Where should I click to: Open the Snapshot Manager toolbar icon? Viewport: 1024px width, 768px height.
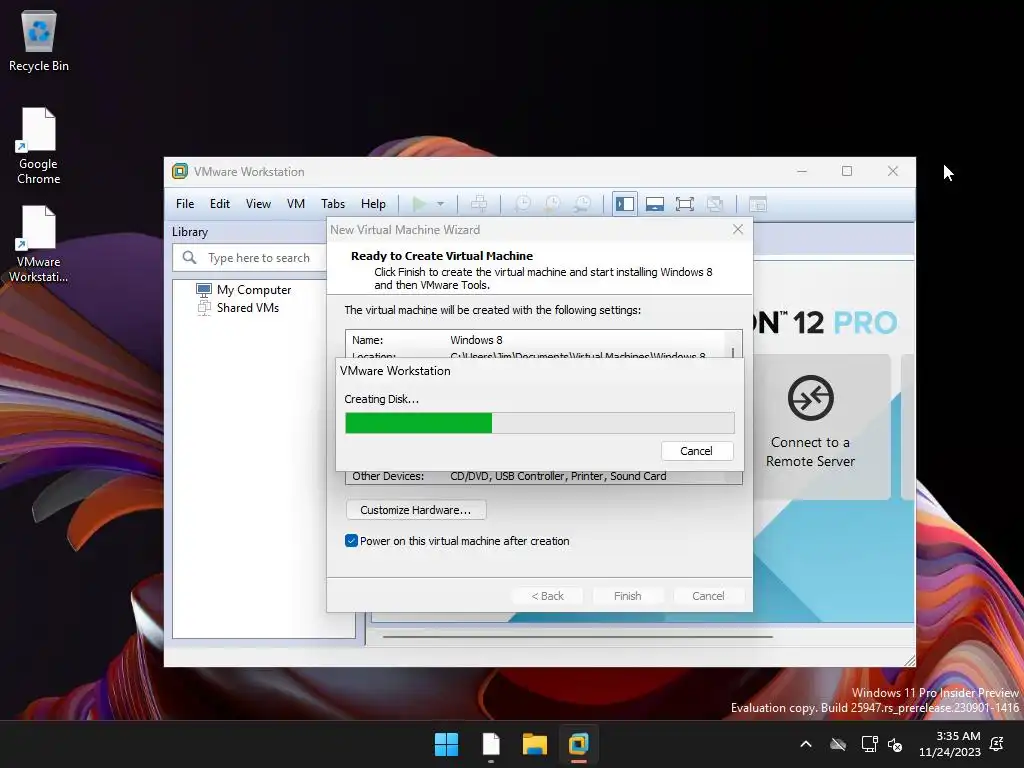[x=583, y=204]
